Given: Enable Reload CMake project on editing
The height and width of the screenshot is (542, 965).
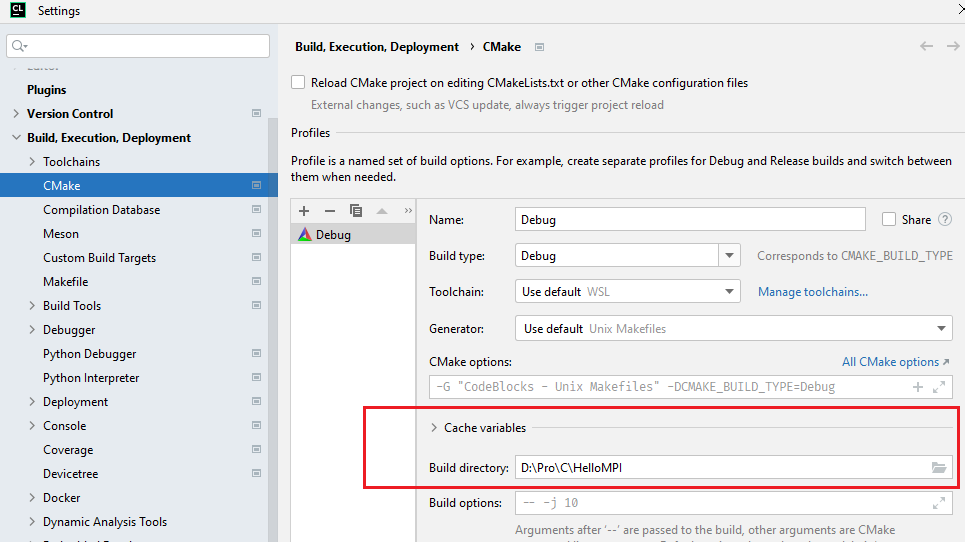Looking at the screenshot, I should point(298,83).
